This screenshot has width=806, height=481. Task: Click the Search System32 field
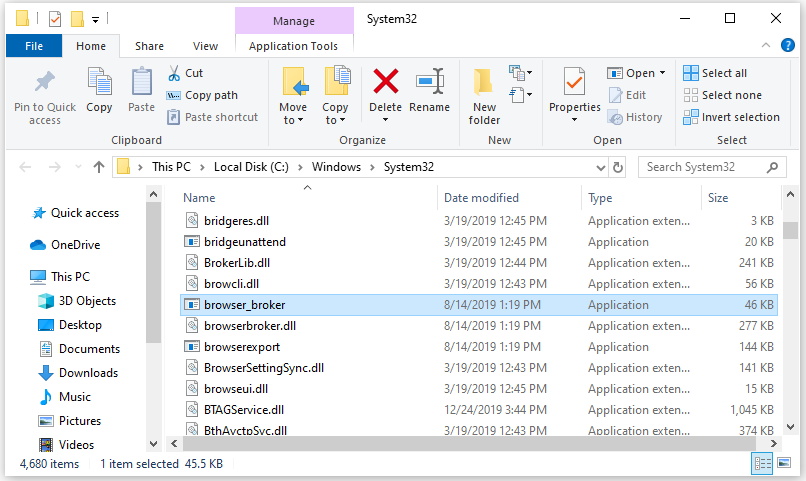pyautogui.click(x=711, y=167)
